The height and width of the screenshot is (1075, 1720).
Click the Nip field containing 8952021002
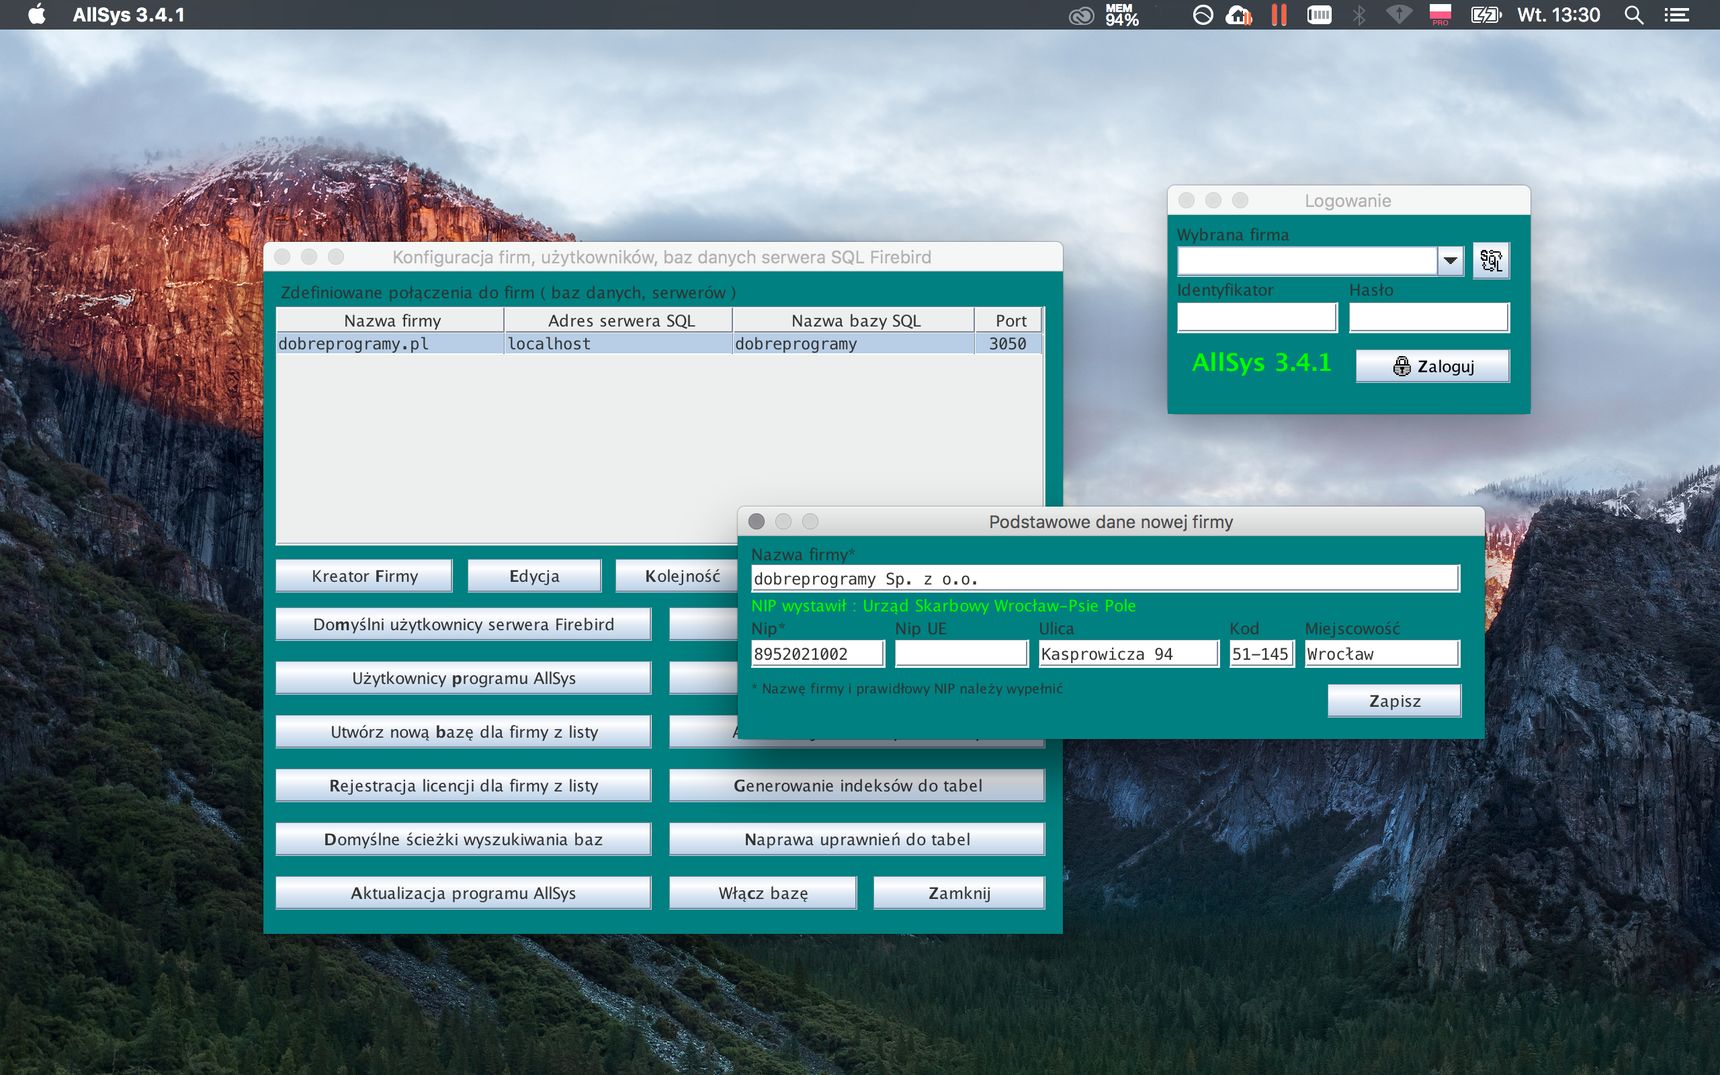pyautogui.click(x=818, y=654)
